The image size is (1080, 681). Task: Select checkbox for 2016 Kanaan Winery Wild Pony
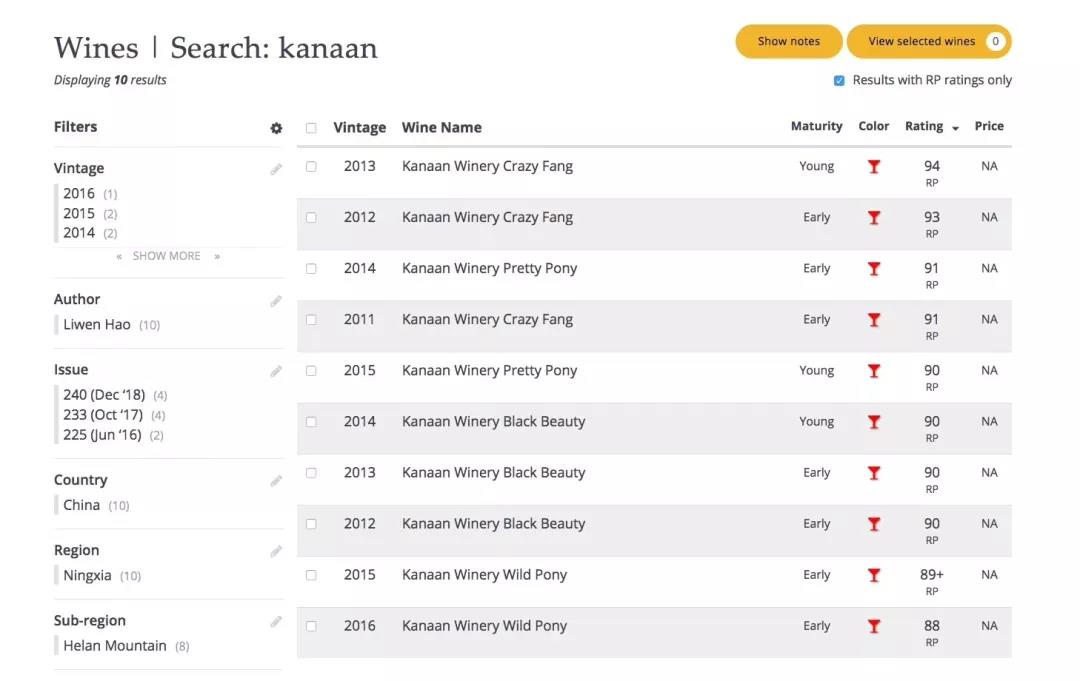pos(311,626)
